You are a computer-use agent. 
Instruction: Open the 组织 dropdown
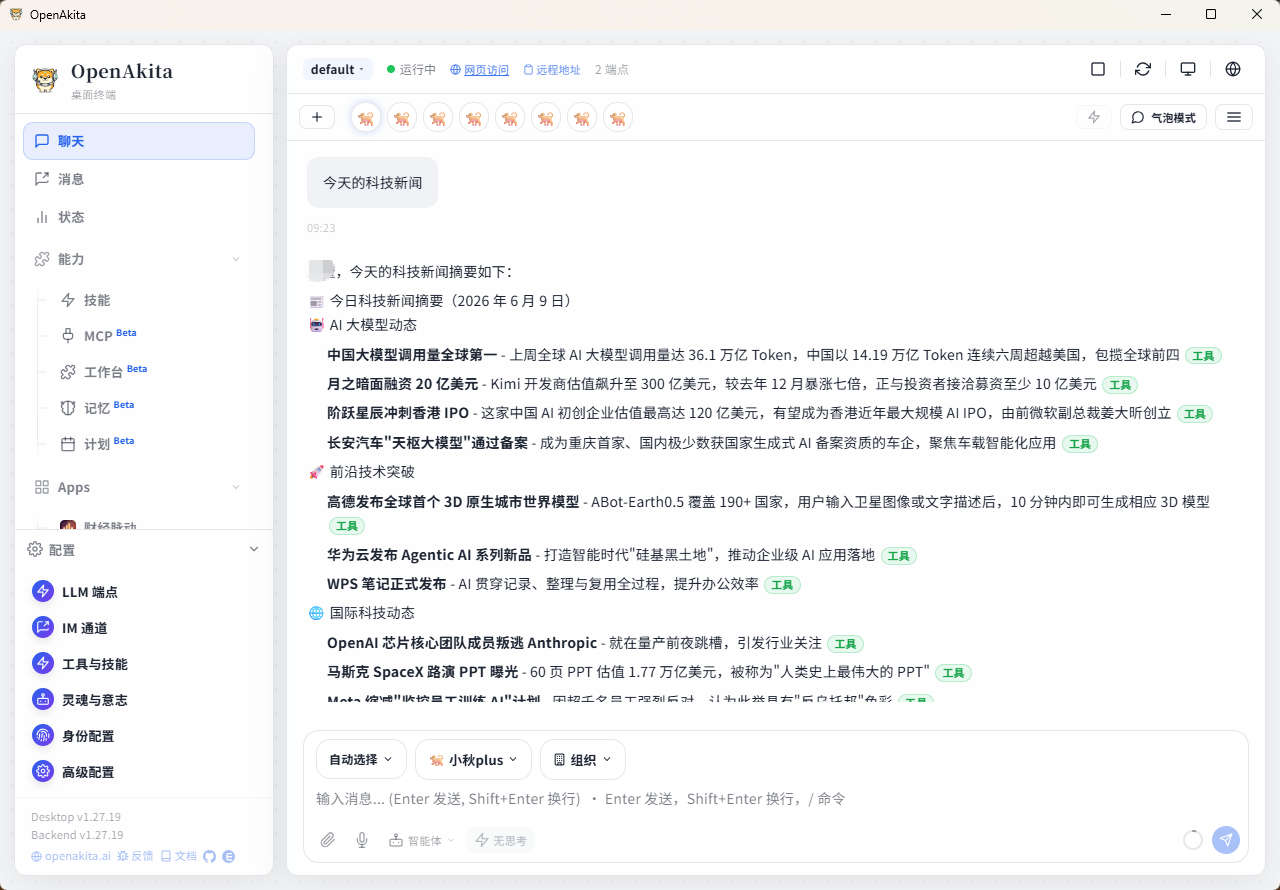tap(583, 760)
